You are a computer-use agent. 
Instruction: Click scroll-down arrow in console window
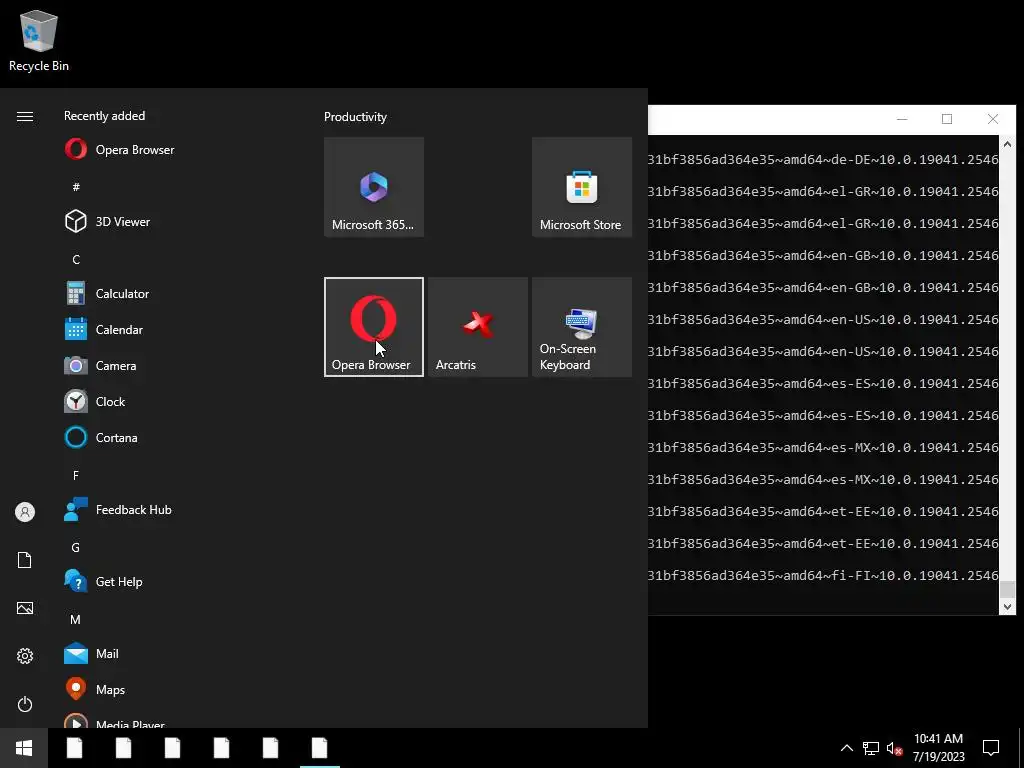(1007, 607)
